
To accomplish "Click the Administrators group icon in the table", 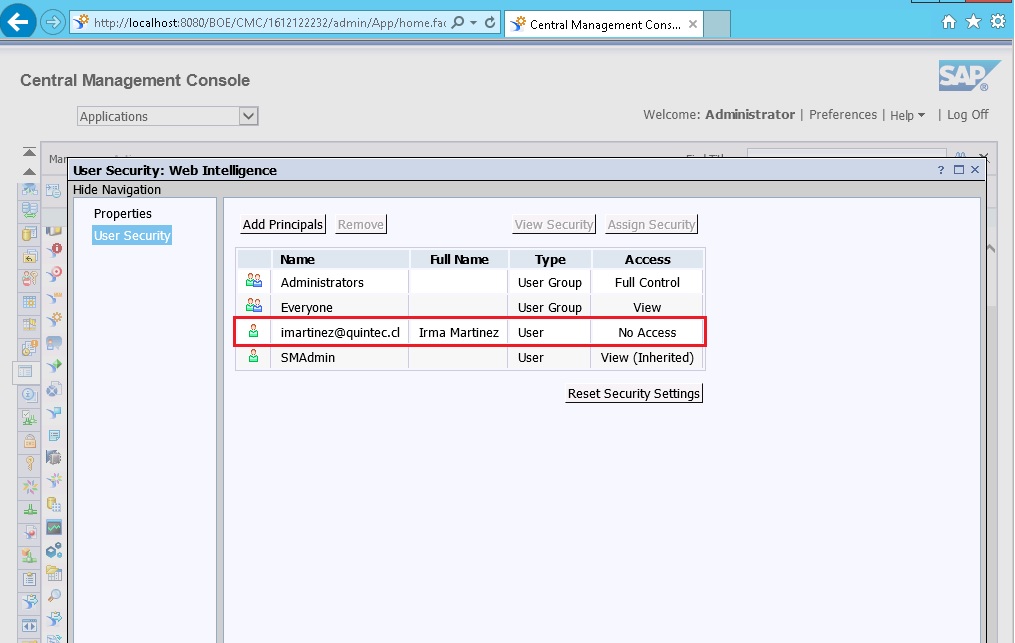I will click(x=254, y=280).
